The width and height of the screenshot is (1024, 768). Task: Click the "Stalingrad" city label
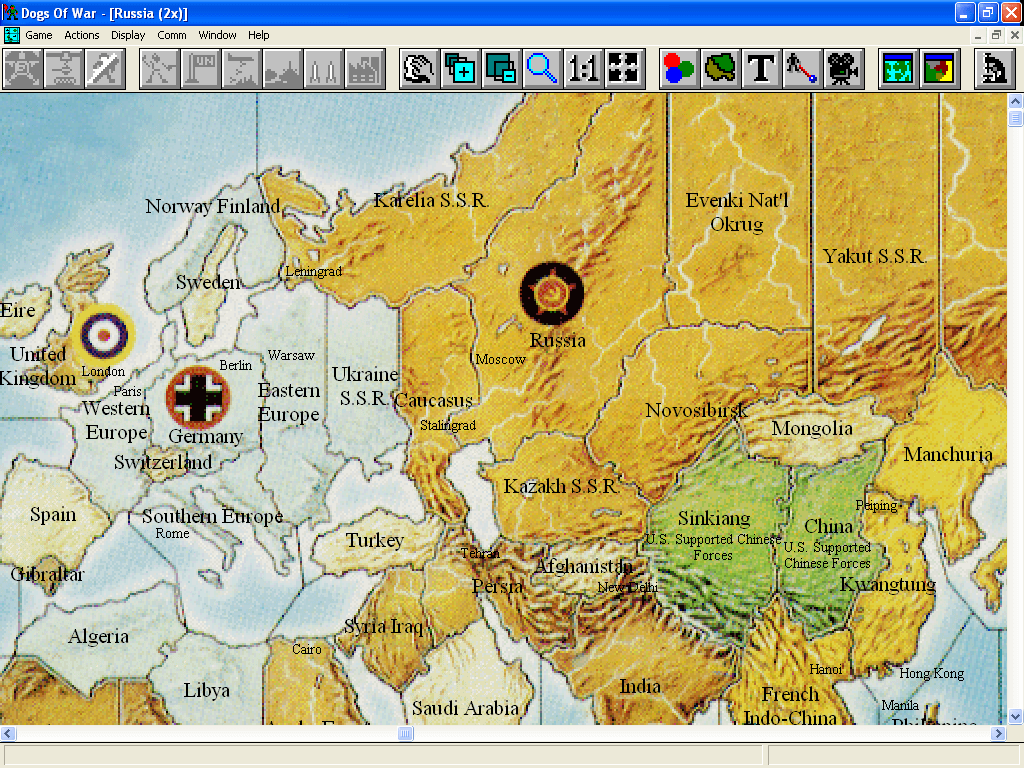coord(448,426)
